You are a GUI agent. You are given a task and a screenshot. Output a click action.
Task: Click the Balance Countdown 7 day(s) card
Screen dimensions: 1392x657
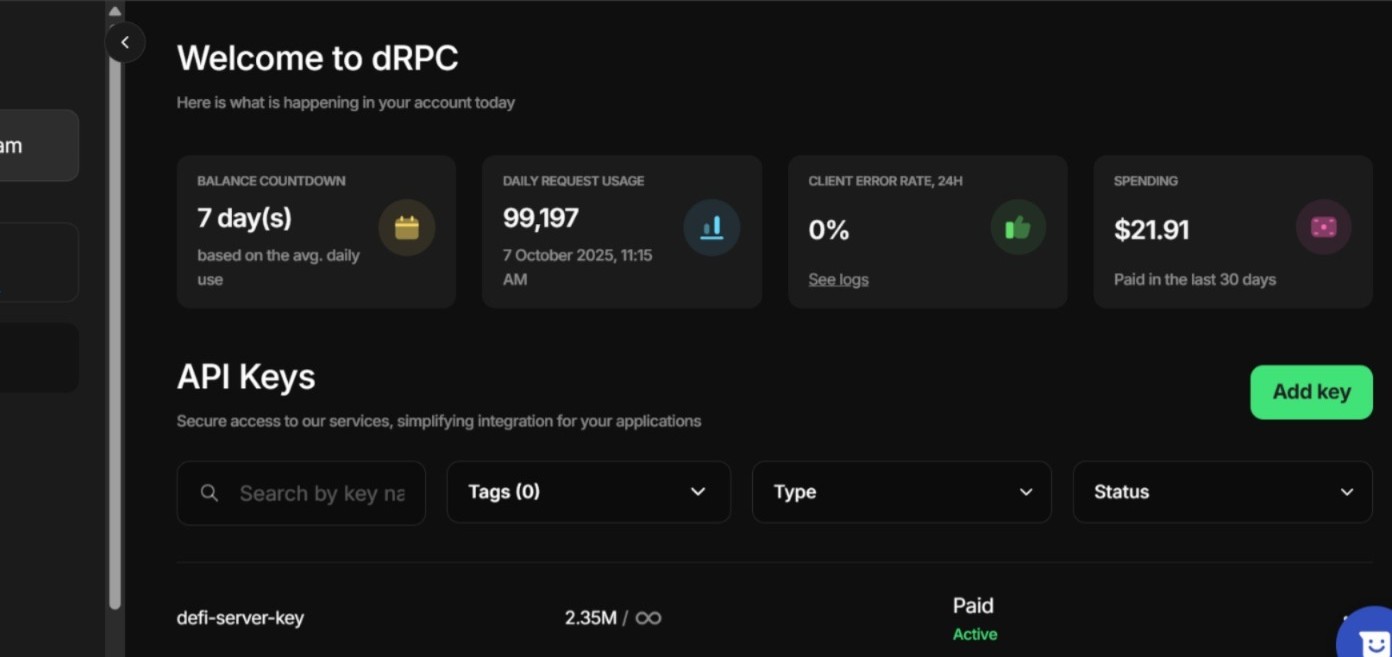pyautogui.click(x=316, y=231)
